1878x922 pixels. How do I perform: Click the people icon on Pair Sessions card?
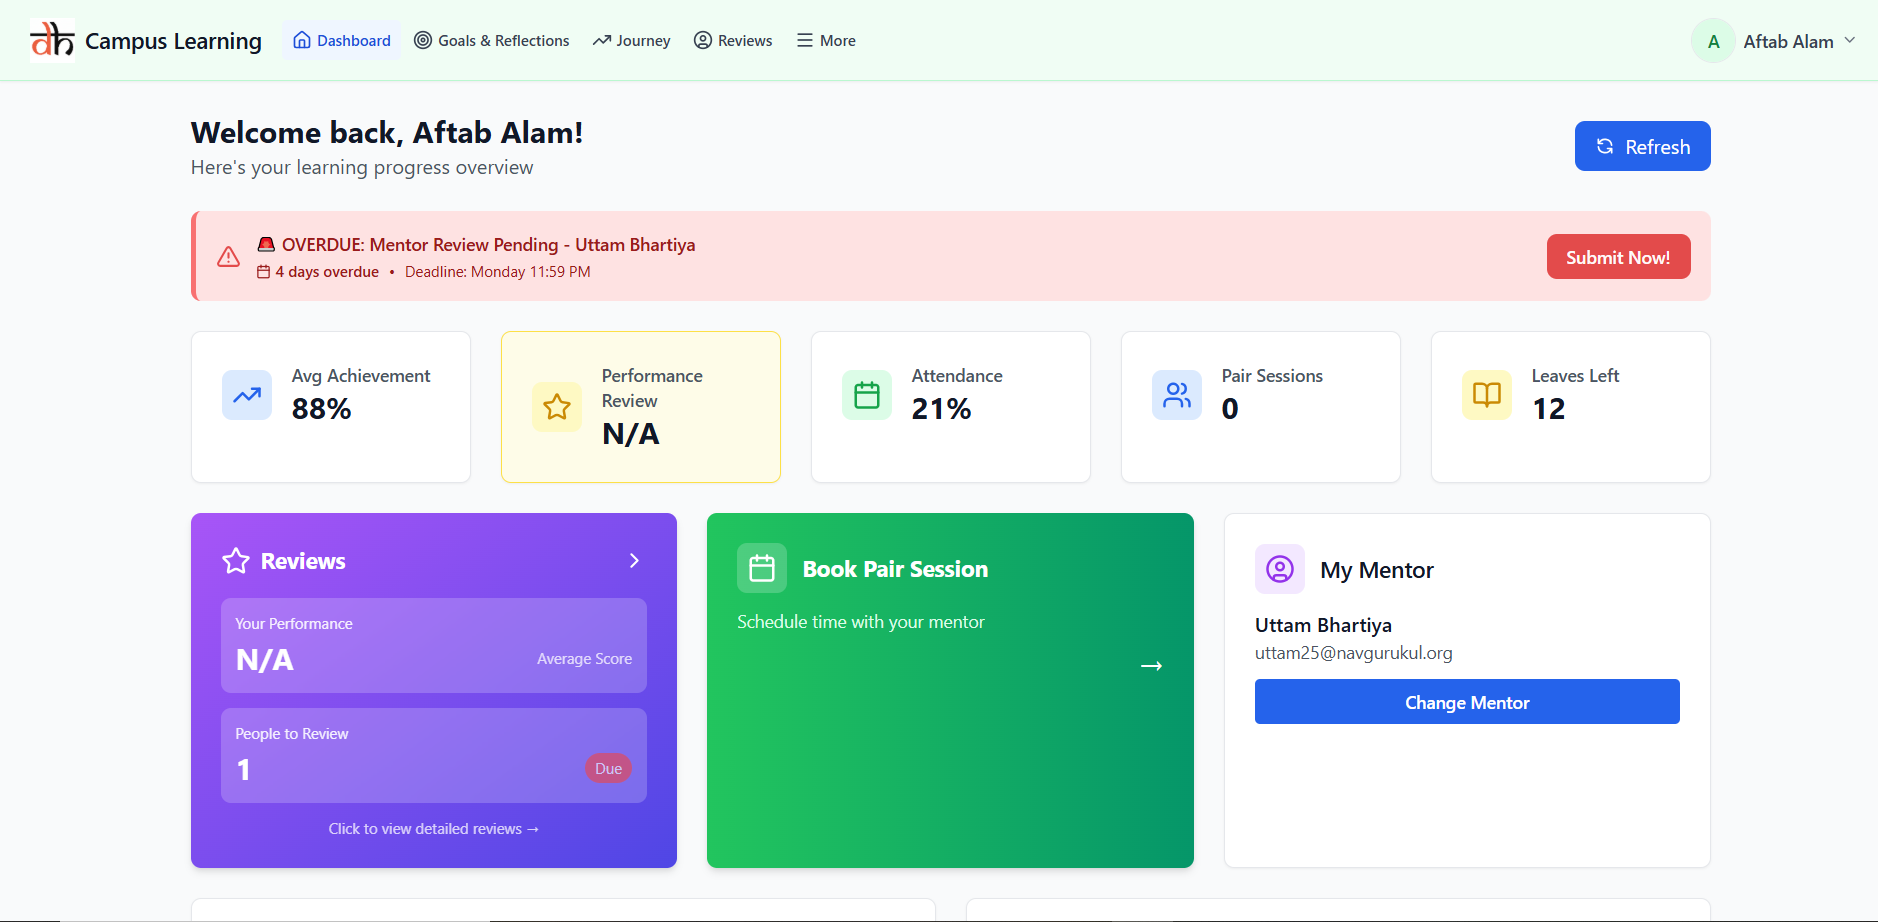[1177, 395]
